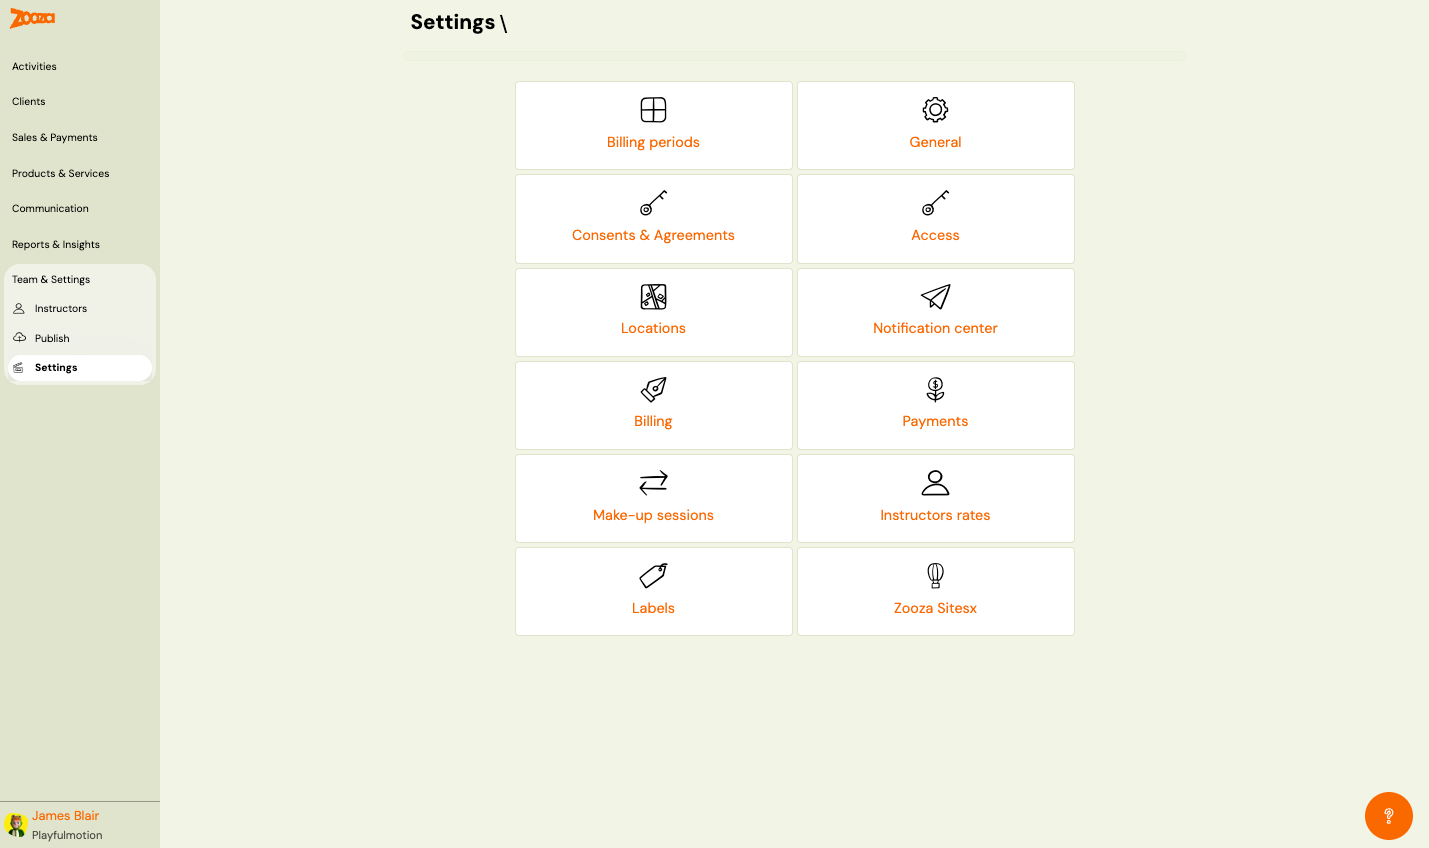The width and height of the screenshot is (1429, 848).
Task: Open the Instructors section
Action: click(61, 308)
